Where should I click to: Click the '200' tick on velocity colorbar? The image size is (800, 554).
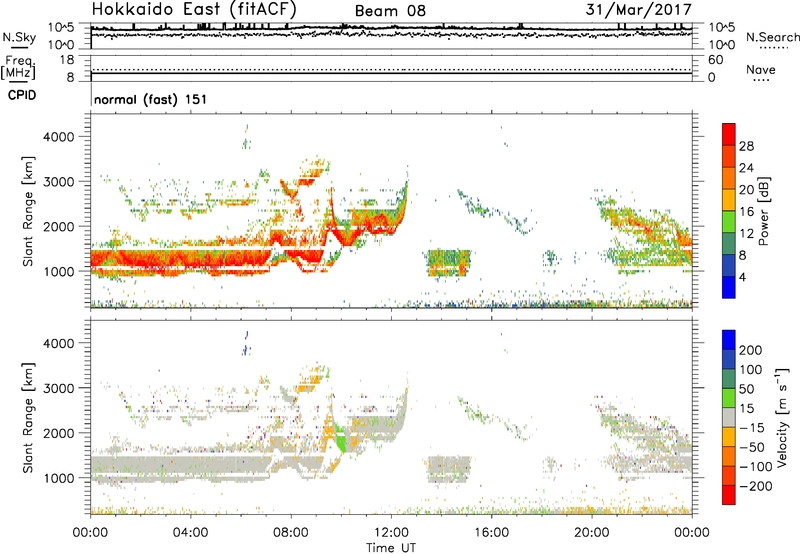click(751, 350)
